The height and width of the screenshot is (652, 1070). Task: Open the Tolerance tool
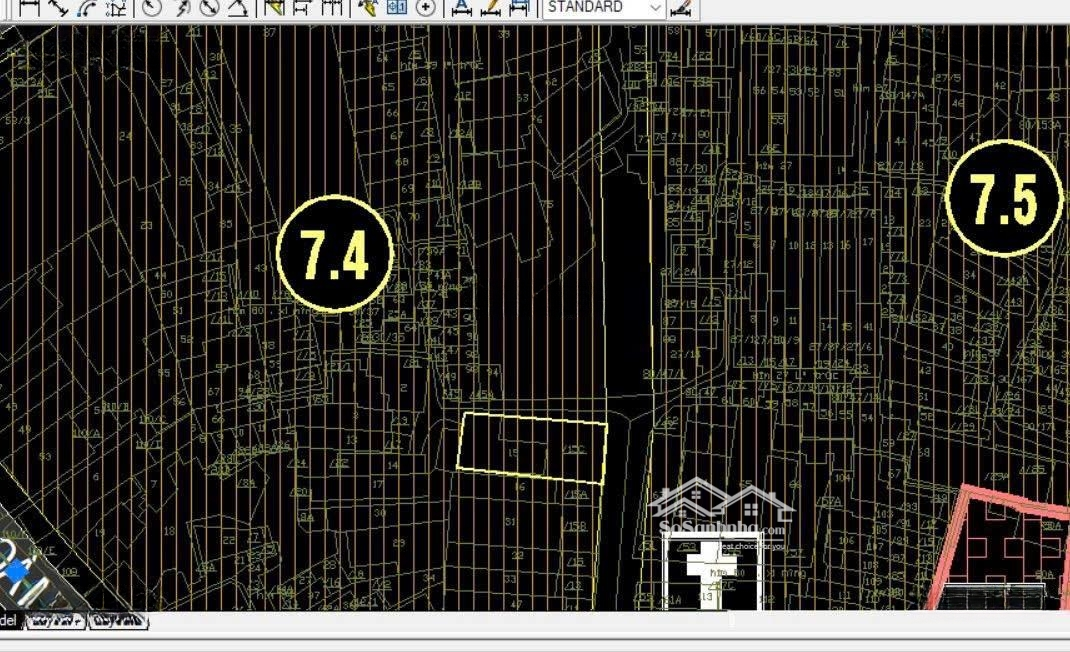pyautogui.click(x=397, y=7)
